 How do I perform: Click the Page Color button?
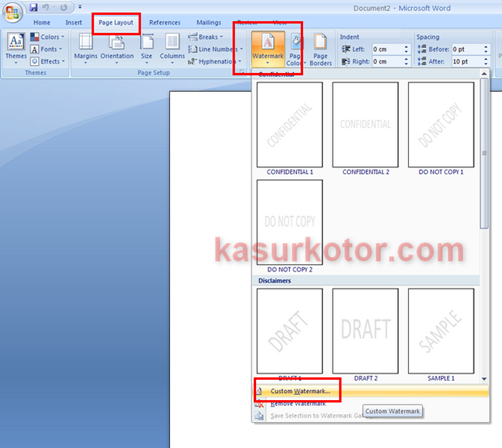295,49
